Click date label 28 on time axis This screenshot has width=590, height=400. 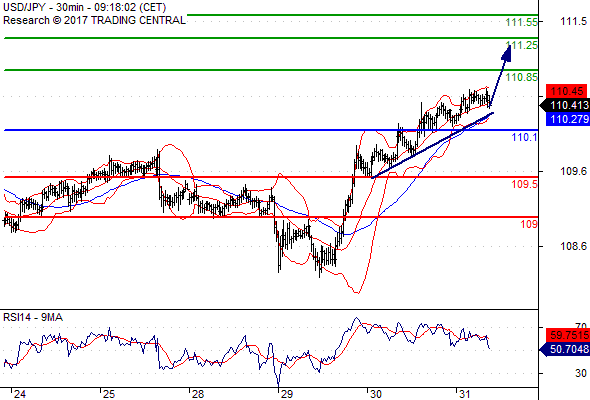point(198,394)
